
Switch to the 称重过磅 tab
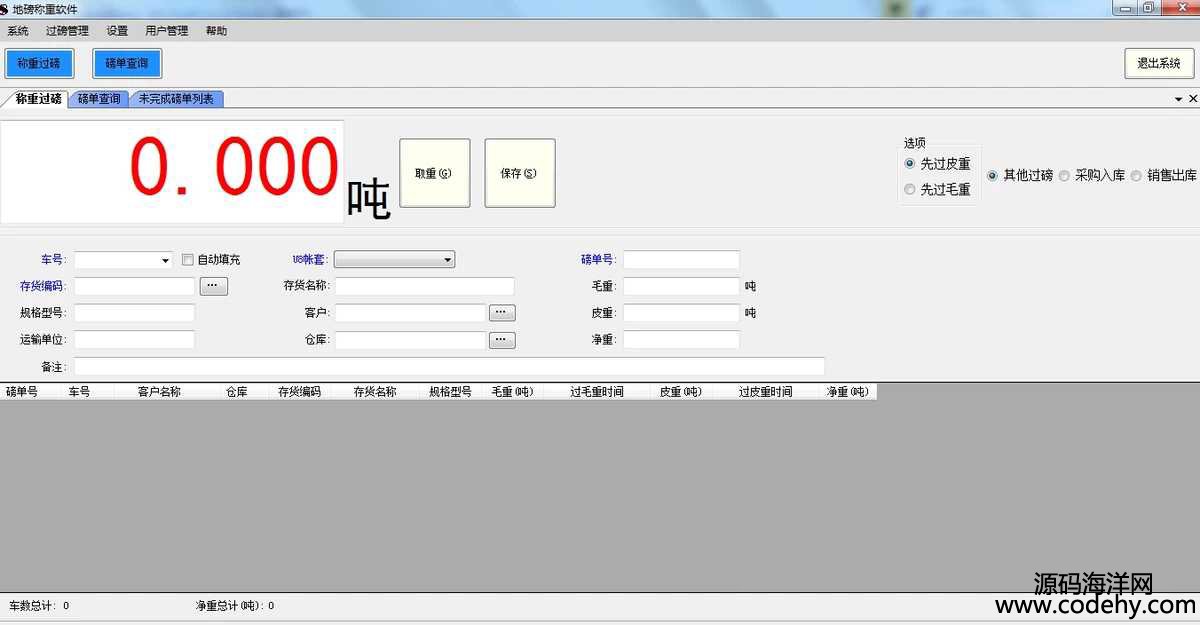coord(37,99)
